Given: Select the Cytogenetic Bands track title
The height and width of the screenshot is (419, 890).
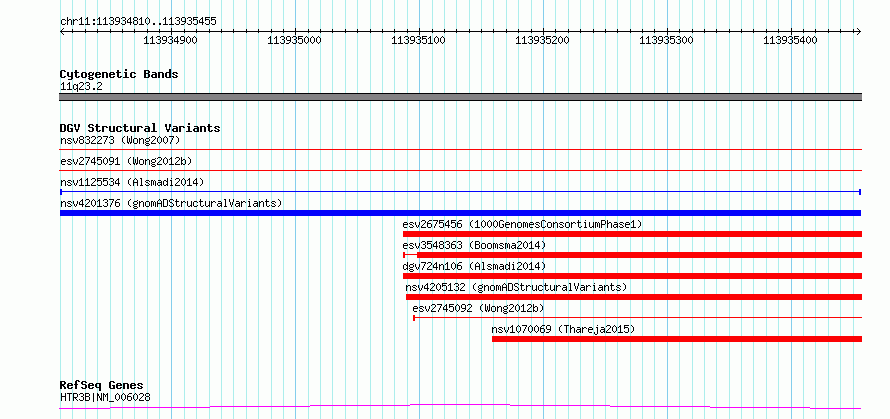Looking at the screenshot, I should point(119,74).
